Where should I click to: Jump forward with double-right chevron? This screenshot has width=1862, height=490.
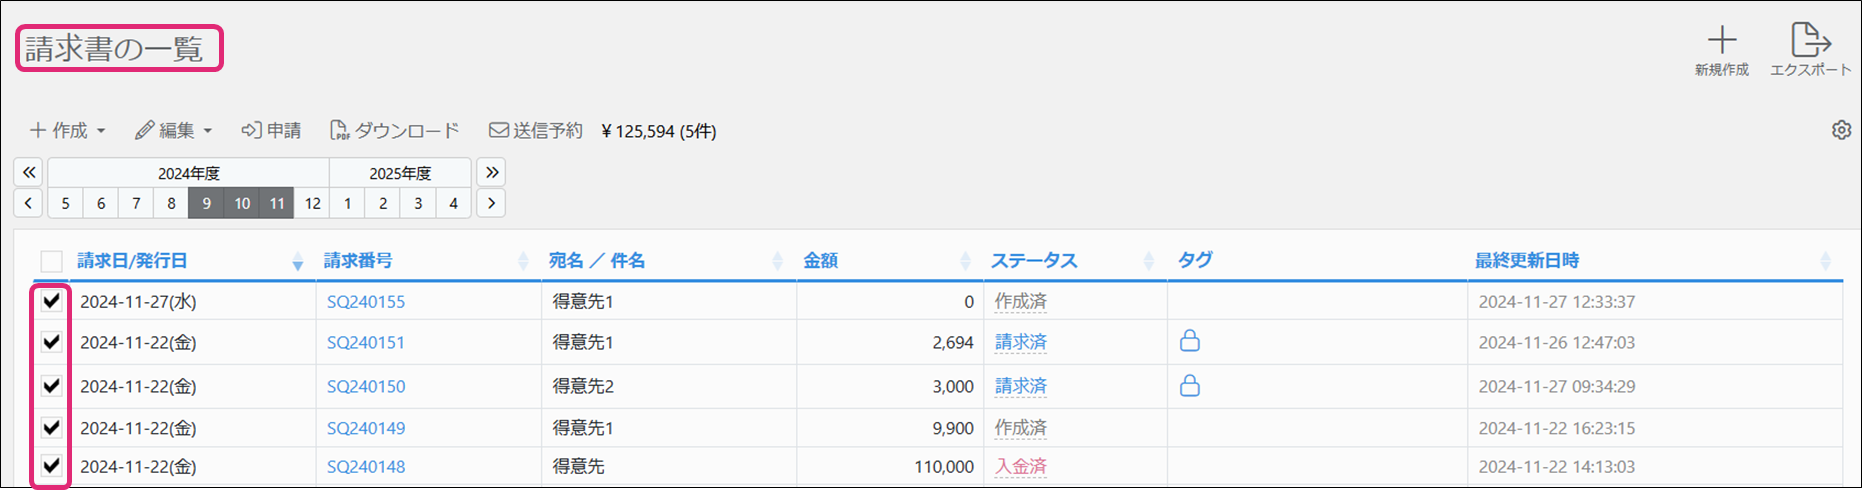[491, 172]
